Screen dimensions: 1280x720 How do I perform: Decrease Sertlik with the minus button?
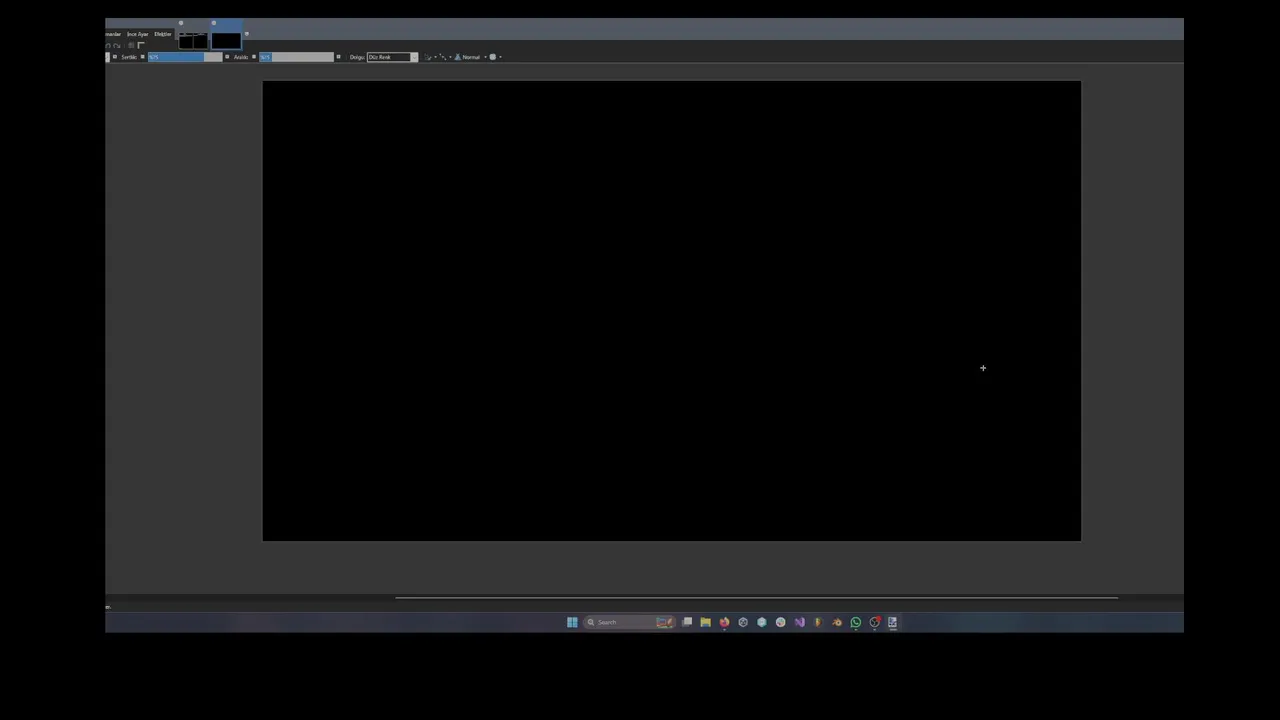[143, 57]
